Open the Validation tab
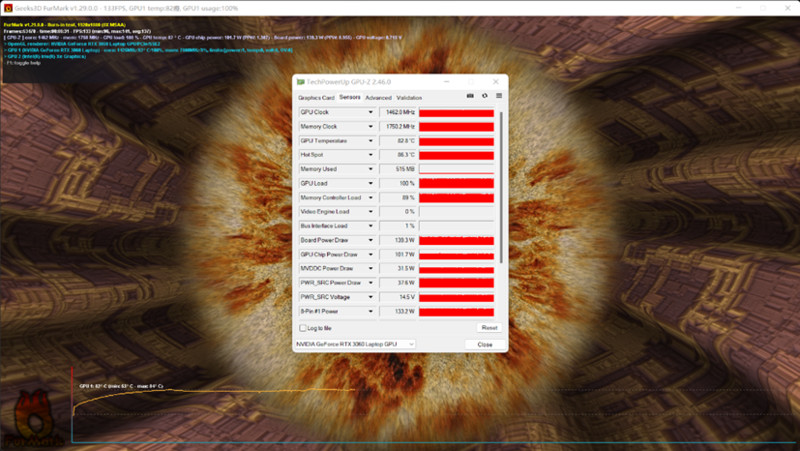The height and width of the screenshot is (451, 800). pos(409,97)
